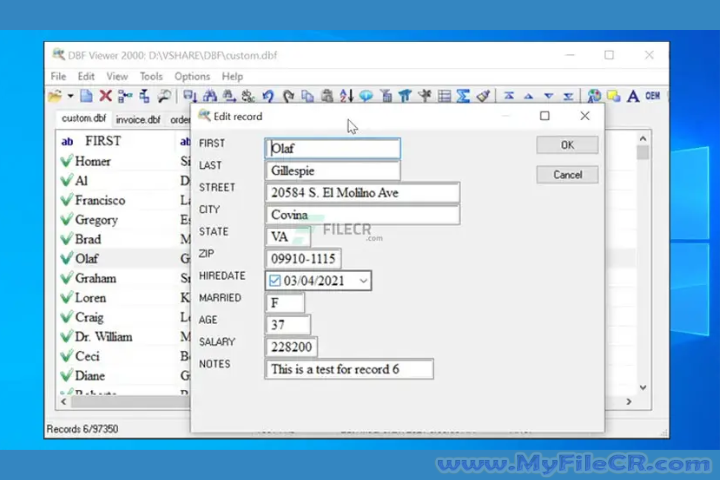Click the MARRIED field containing F
Viewport: 720px width, 480px height.
click(x=285, y=303)
